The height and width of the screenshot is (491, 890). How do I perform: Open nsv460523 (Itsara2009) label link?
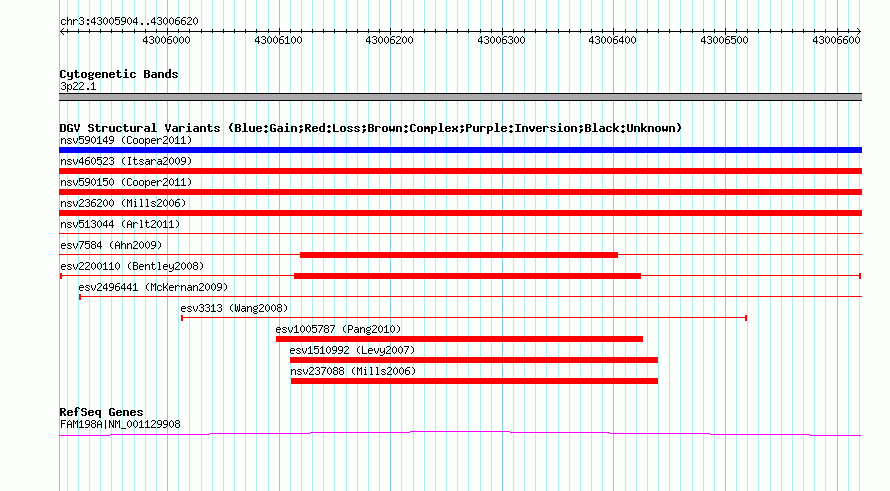(126, 161)
